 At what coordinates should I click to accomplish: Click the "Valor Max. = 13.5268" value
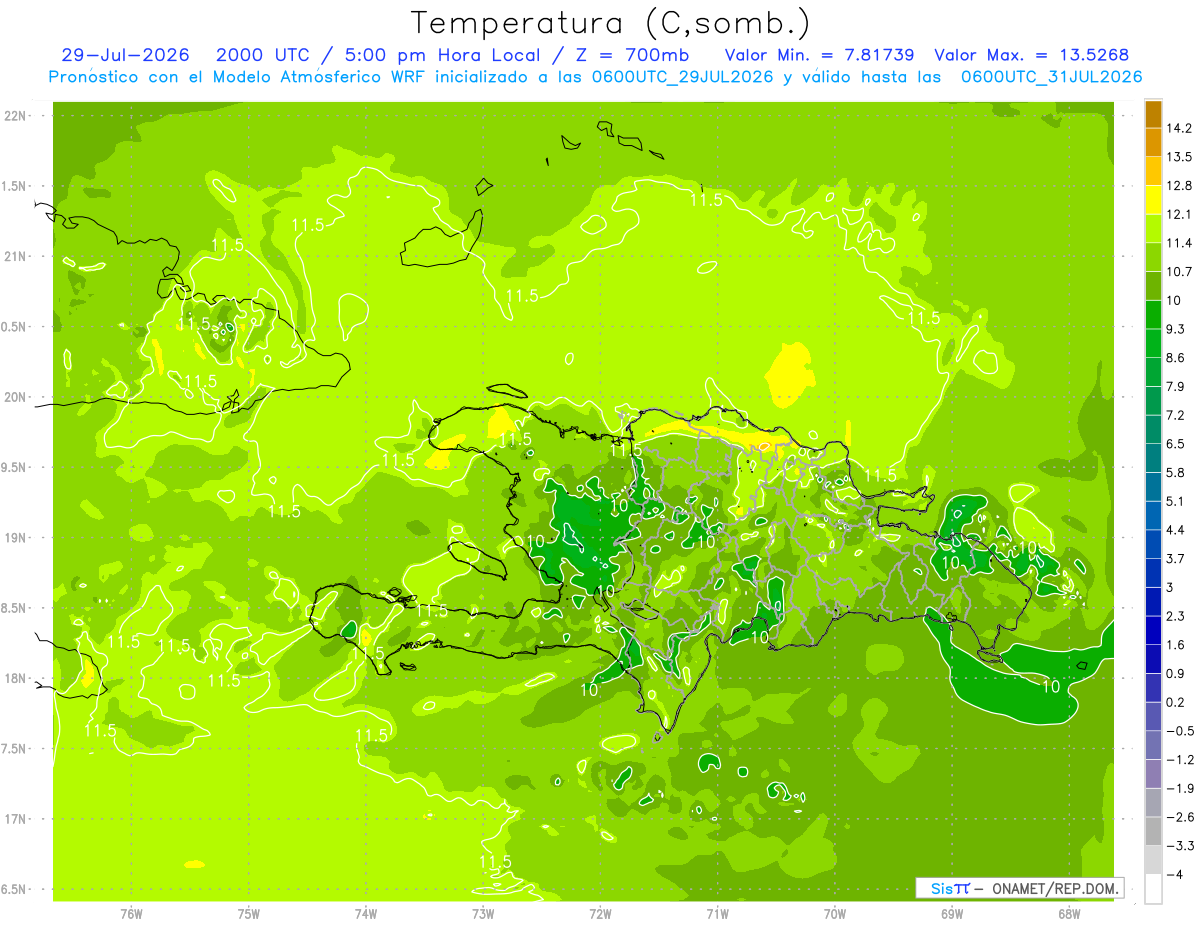coord(1032,55)
